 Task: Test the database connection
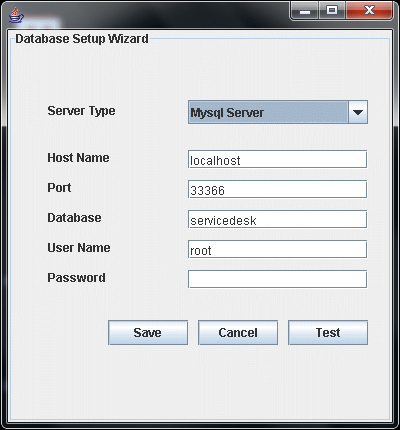pos(328,333)
